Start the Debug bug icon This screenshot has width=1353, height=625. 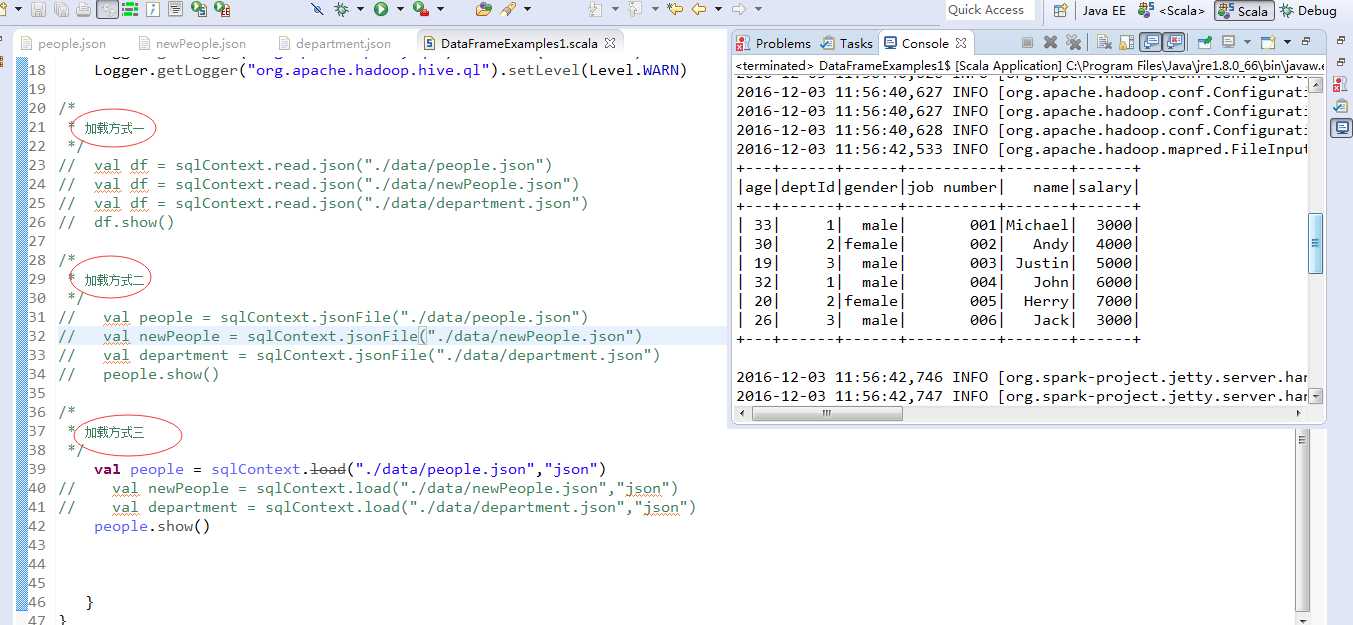coord(341,9)
